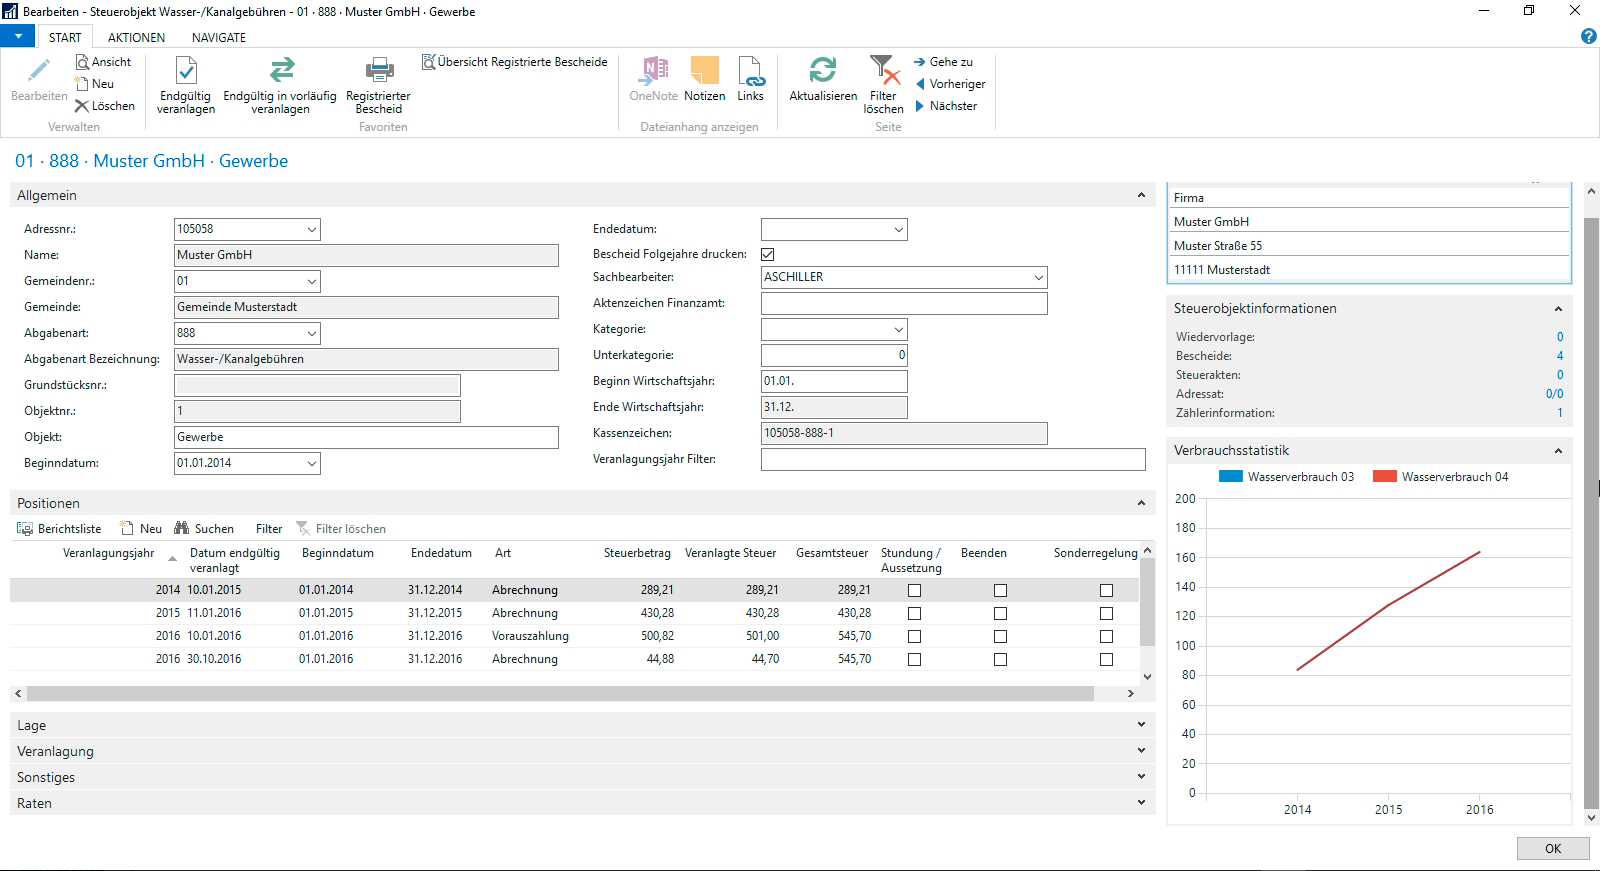The width and height of the screenshot is (1600, 871).
Task: Open Registrierter Bescheid printer icon
Action: [379, 71]
